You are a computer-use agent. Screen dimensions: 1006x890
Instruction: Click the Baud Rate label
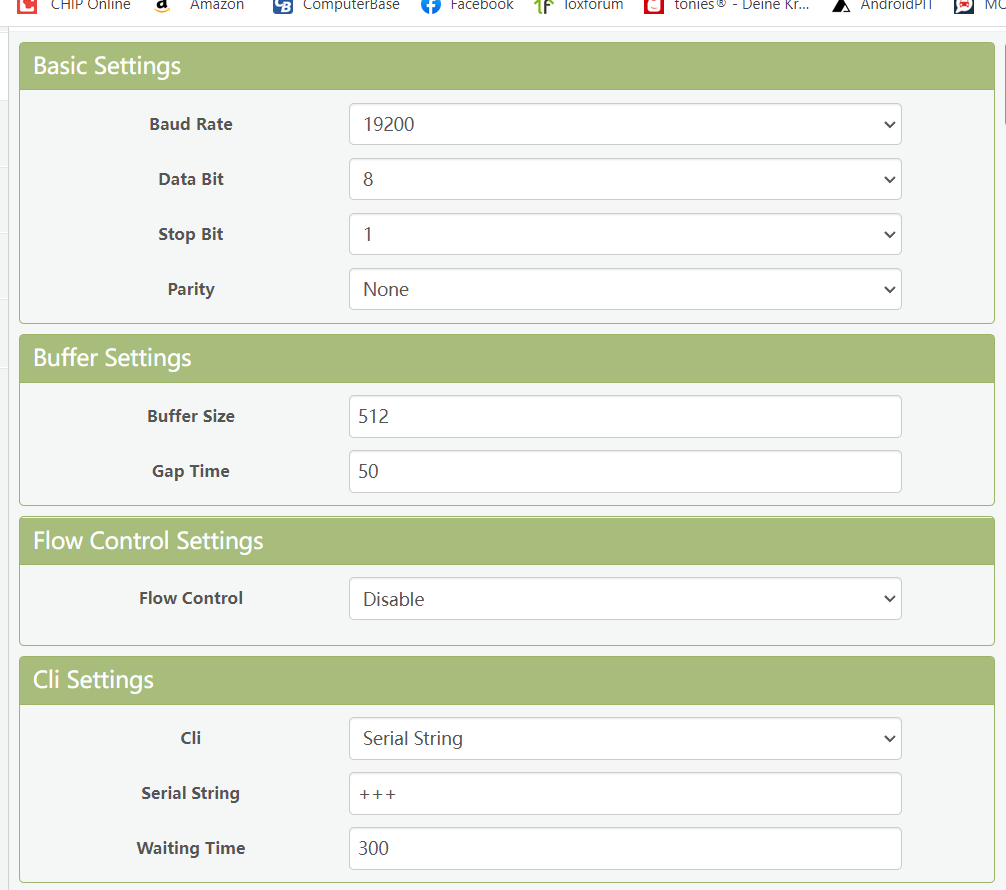191,124
